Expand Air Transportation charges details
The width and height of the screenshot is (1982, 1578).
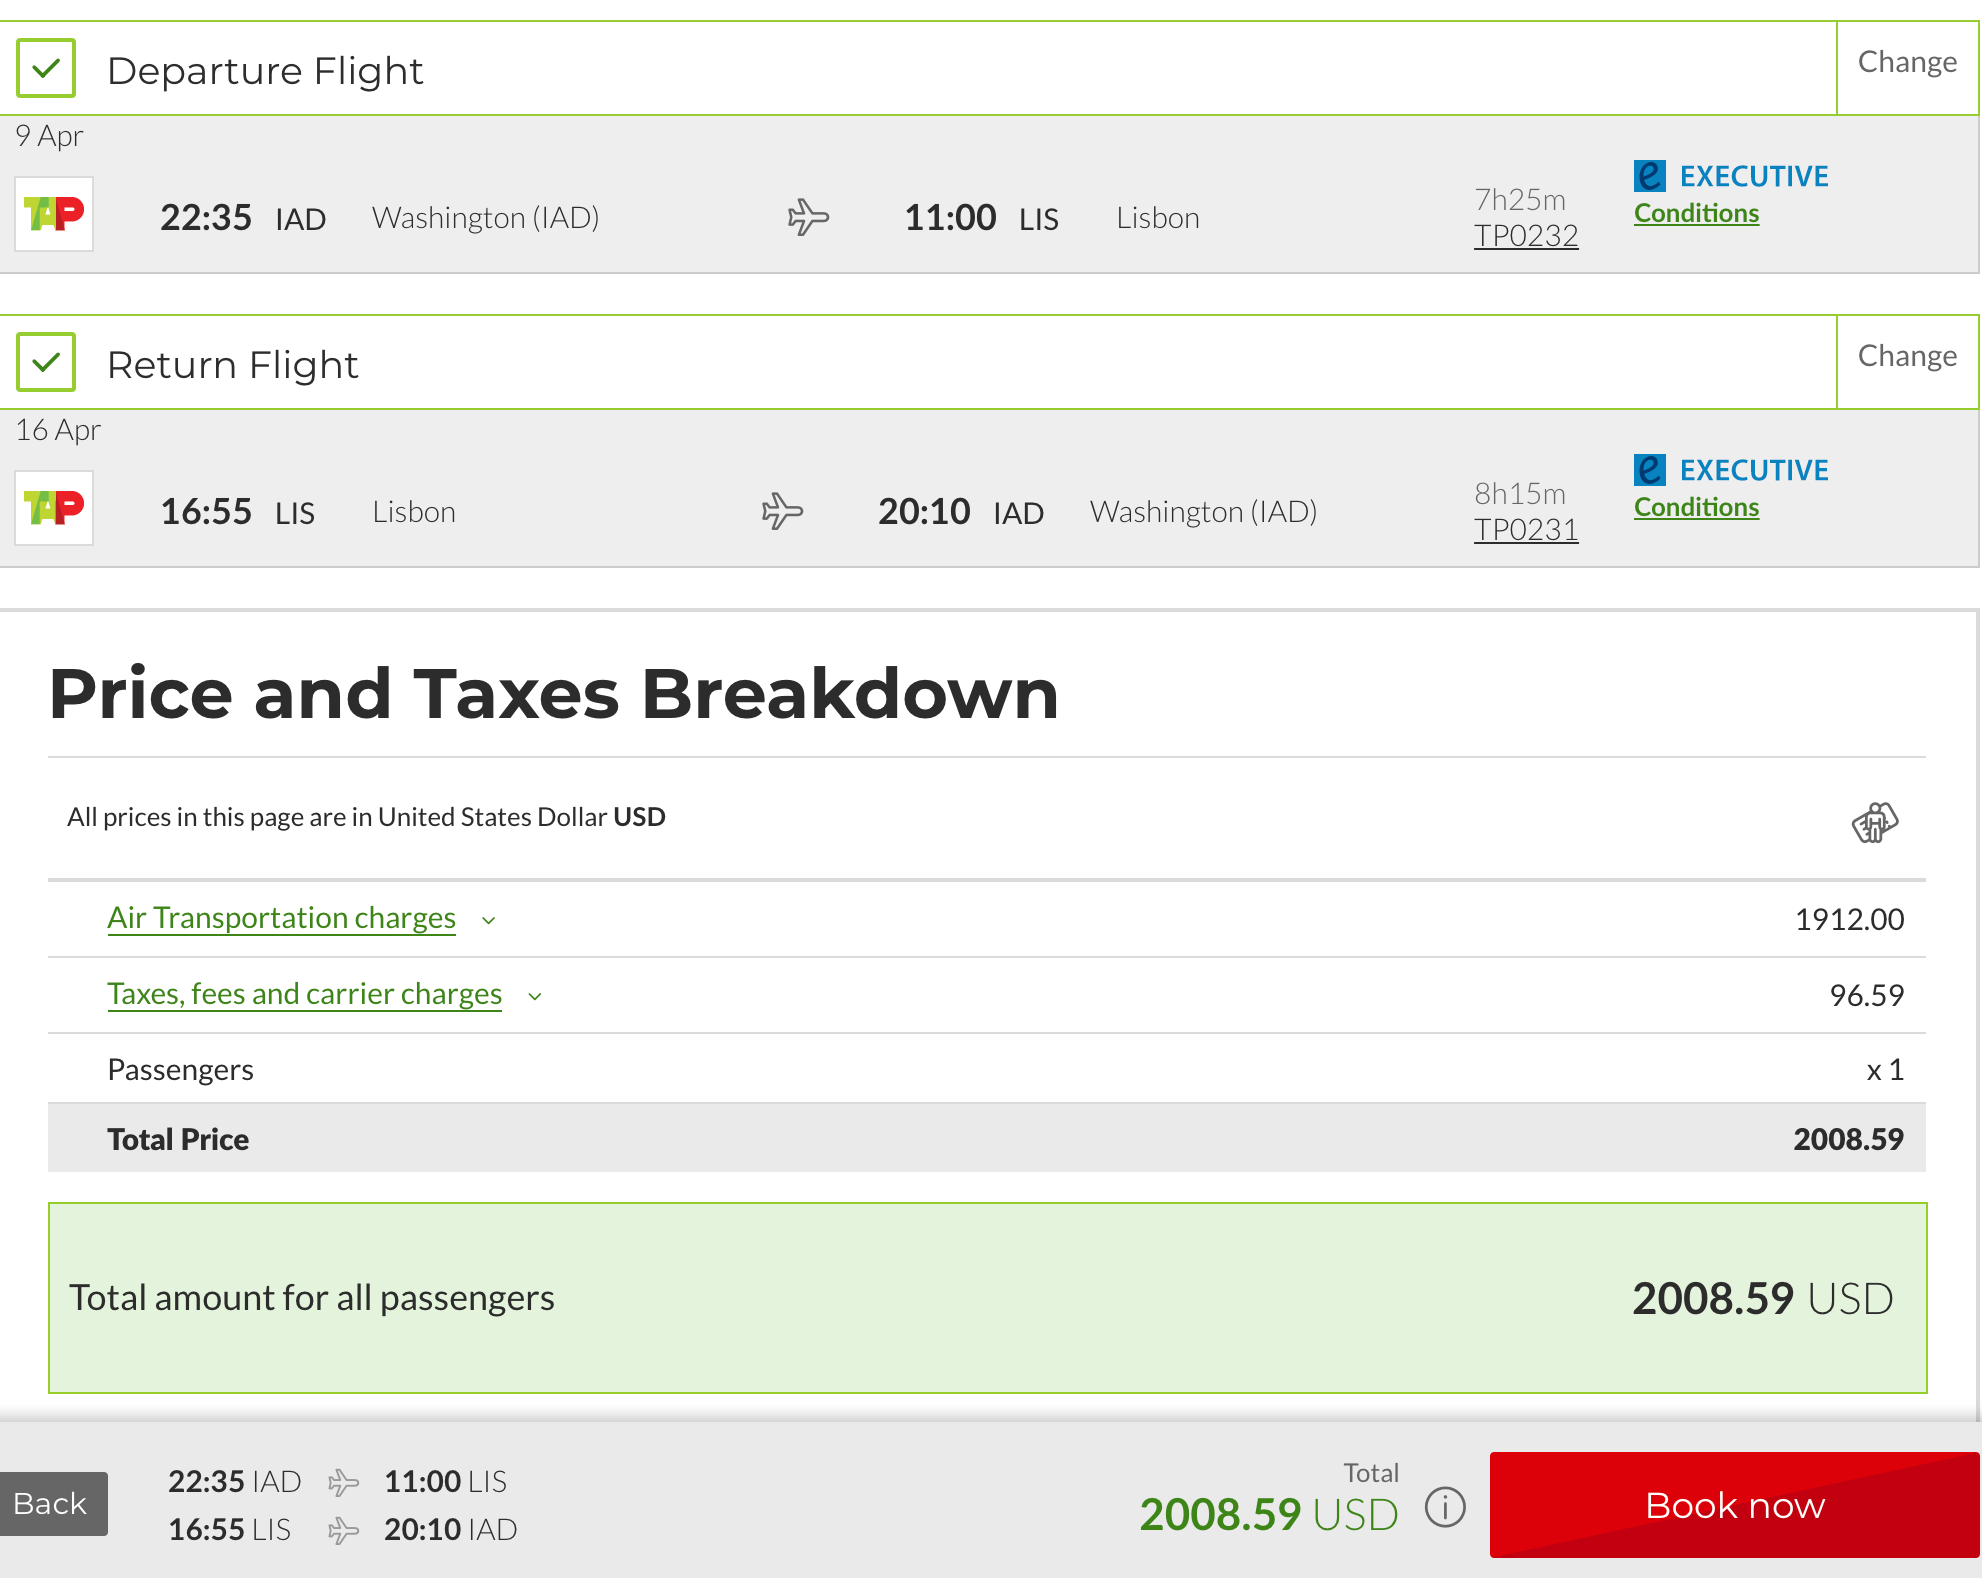coord(281,918)
